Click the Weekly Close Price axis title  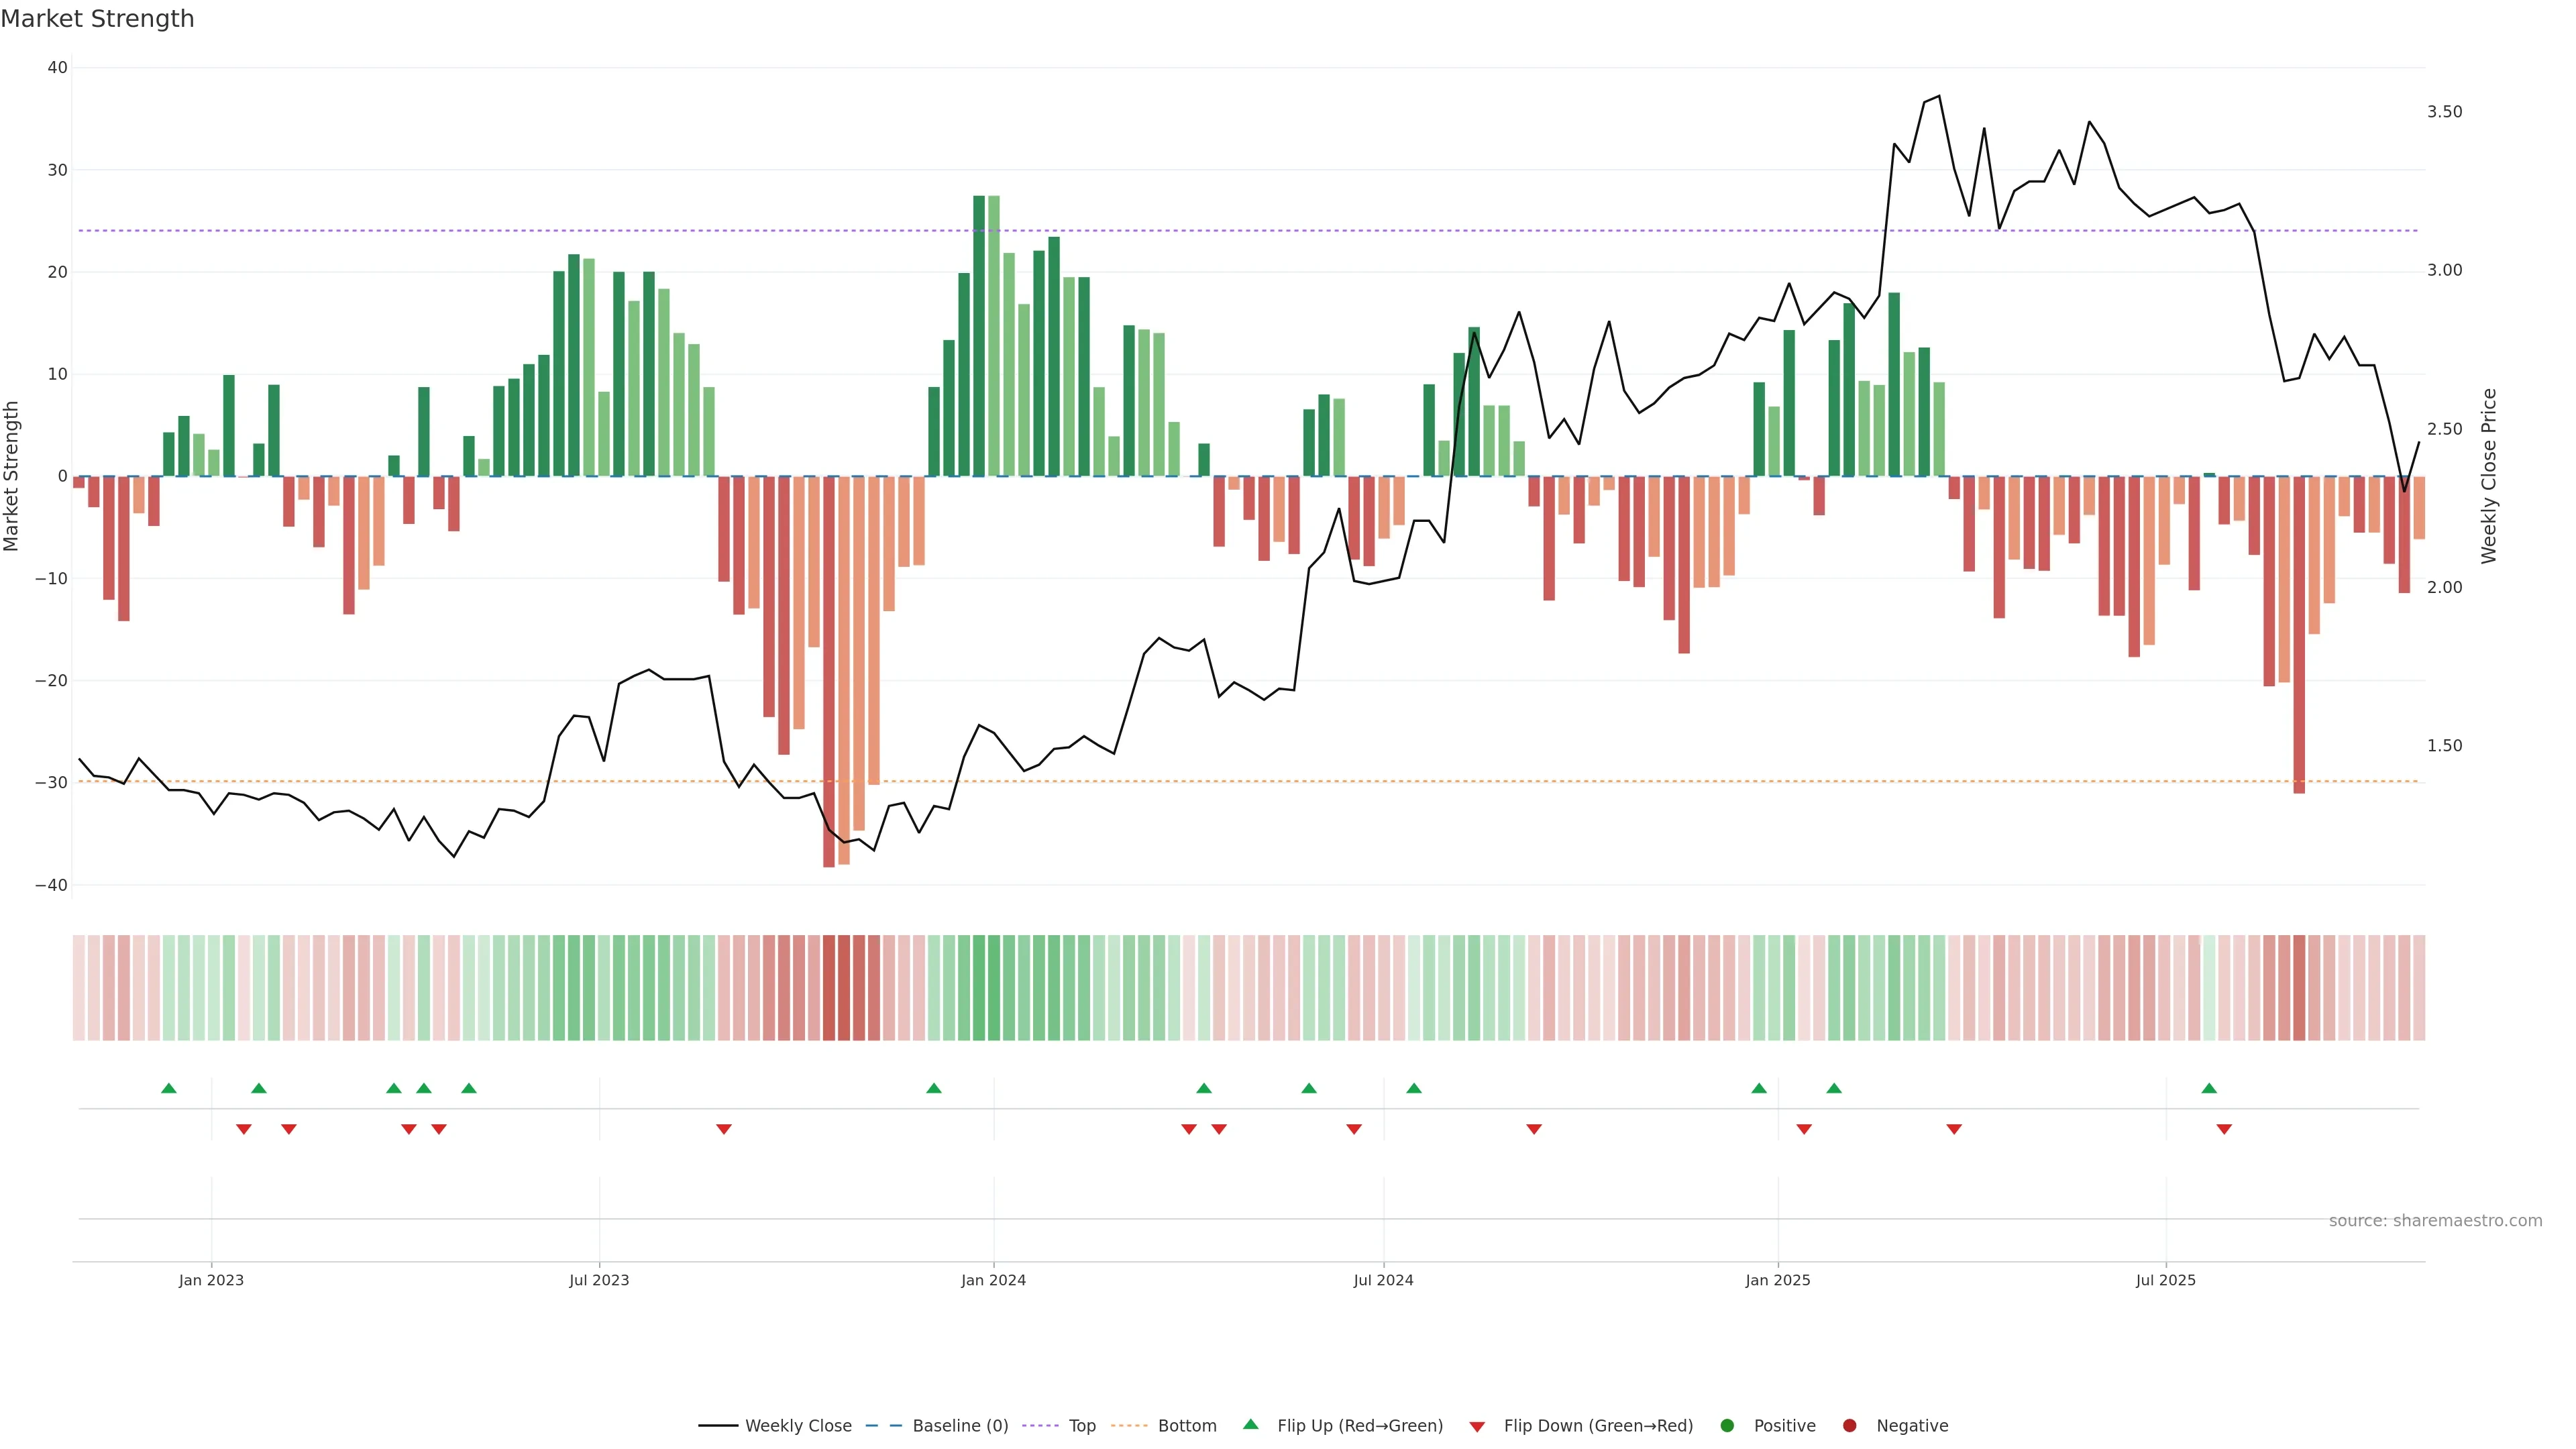tap(2489, 476)
